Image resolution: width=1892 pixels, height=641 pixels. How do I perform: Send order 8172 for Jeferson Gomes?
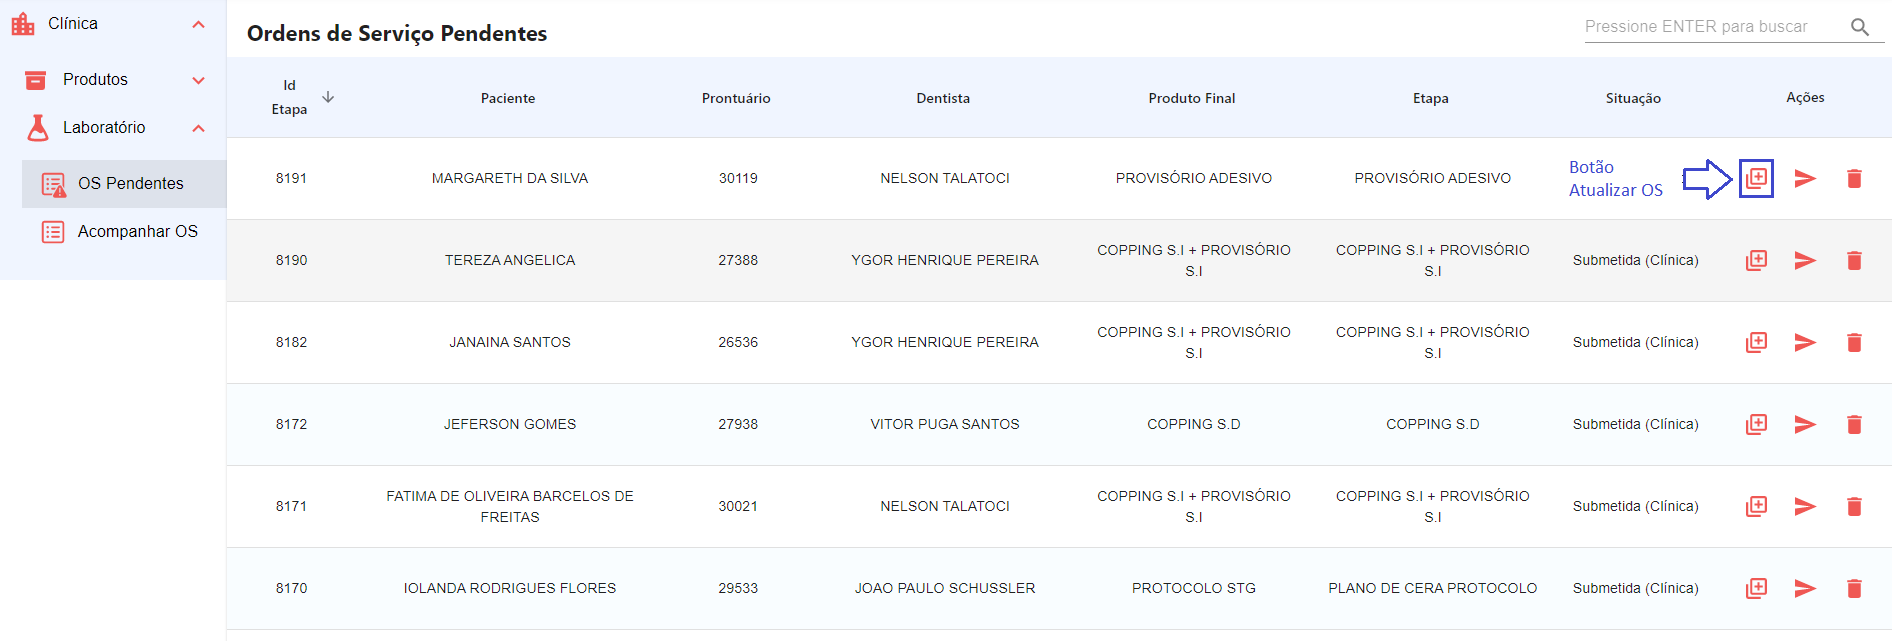1805,424
